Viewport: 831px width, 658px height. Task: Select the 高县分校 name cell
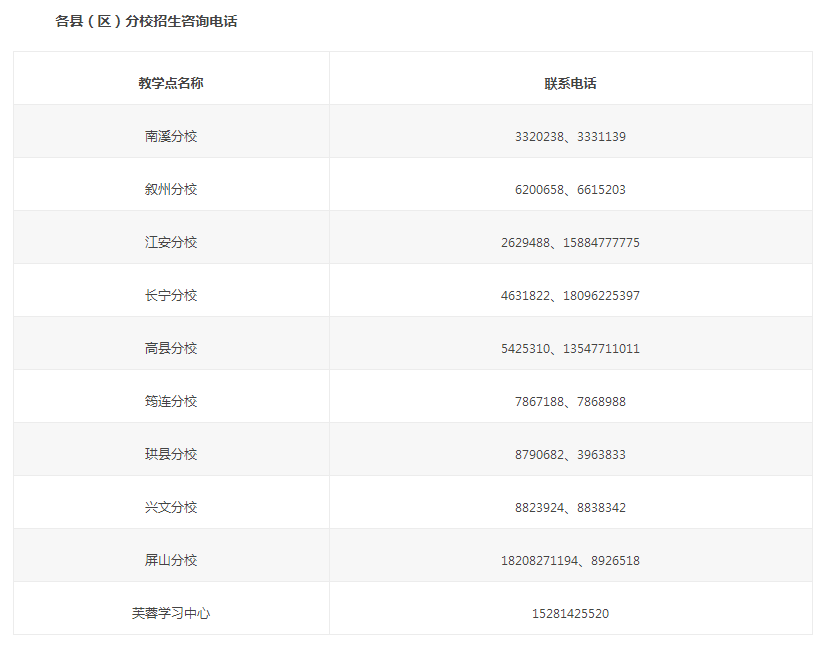coord(171,348)
